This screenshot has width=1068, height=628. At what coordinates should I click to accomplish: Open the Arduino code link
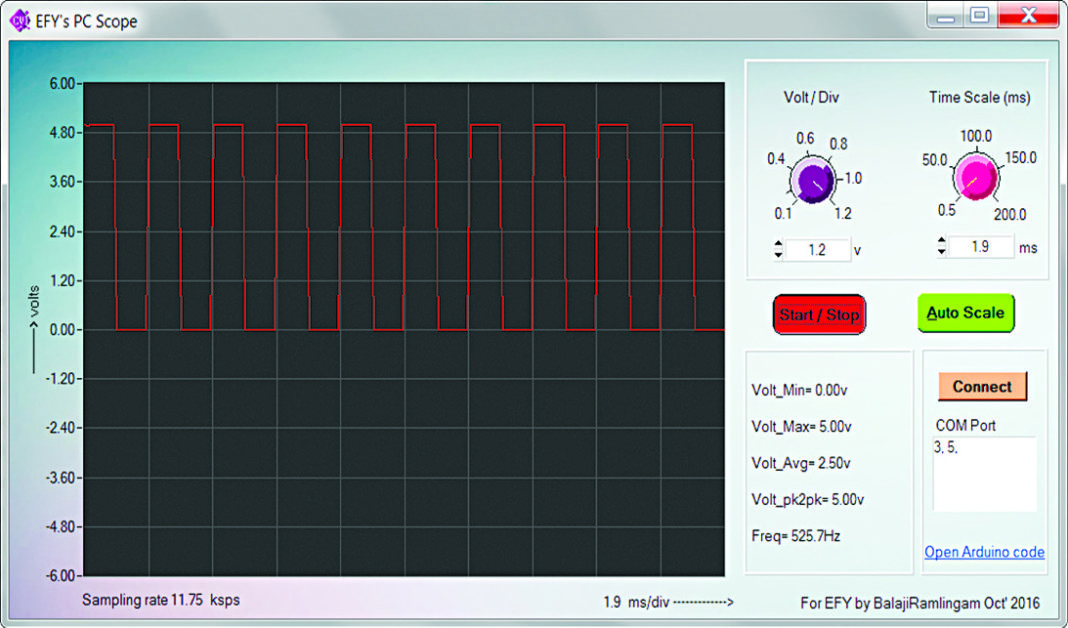[x=984, y=552]
